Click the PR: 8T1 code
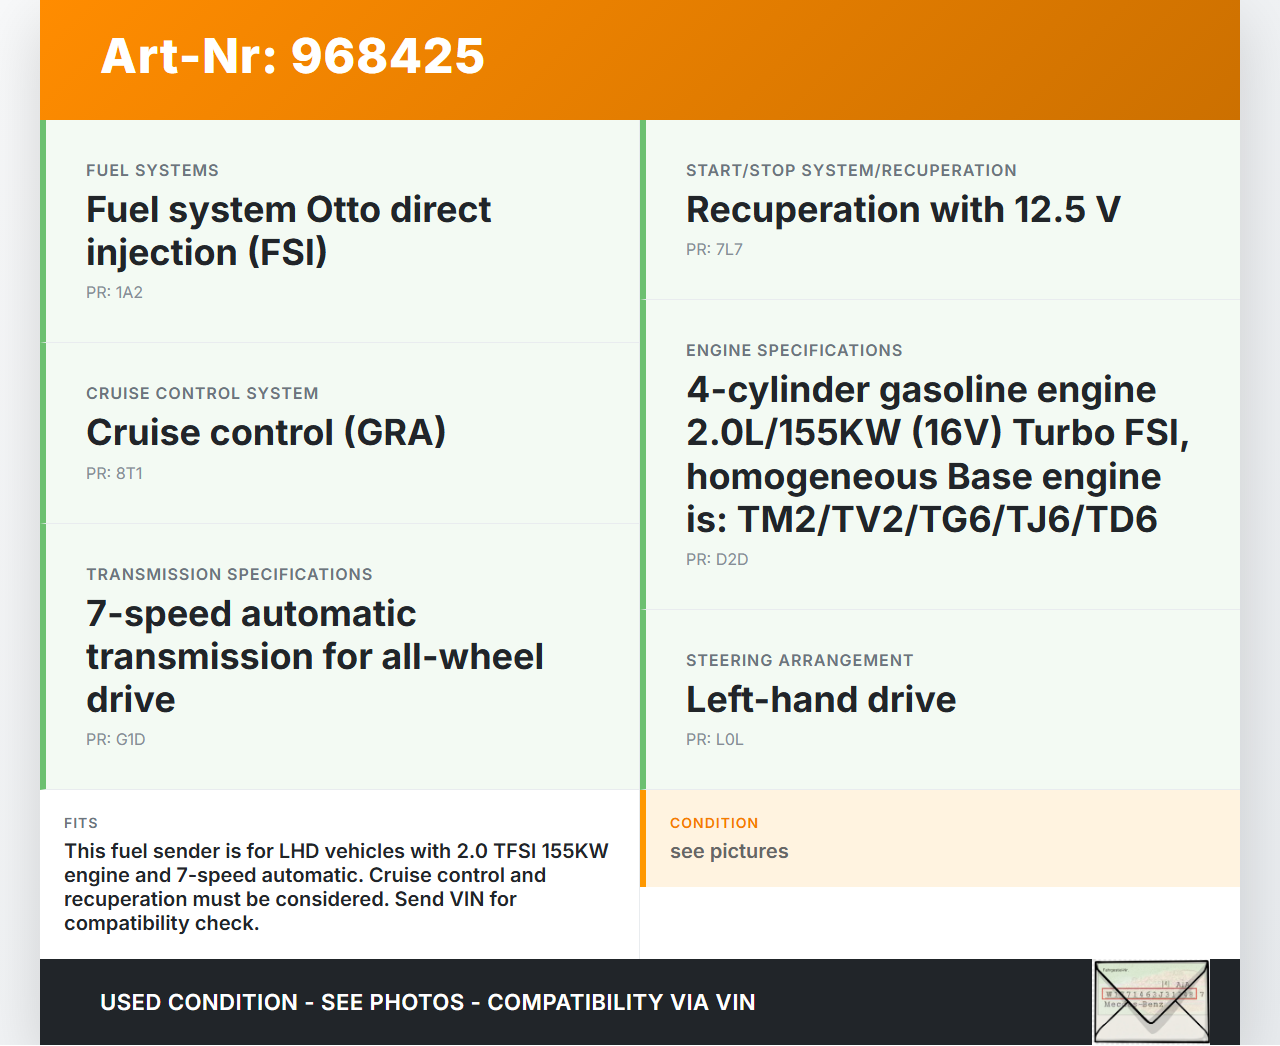Screen dimensions: 1280x1046 click(x=114, y=473)
